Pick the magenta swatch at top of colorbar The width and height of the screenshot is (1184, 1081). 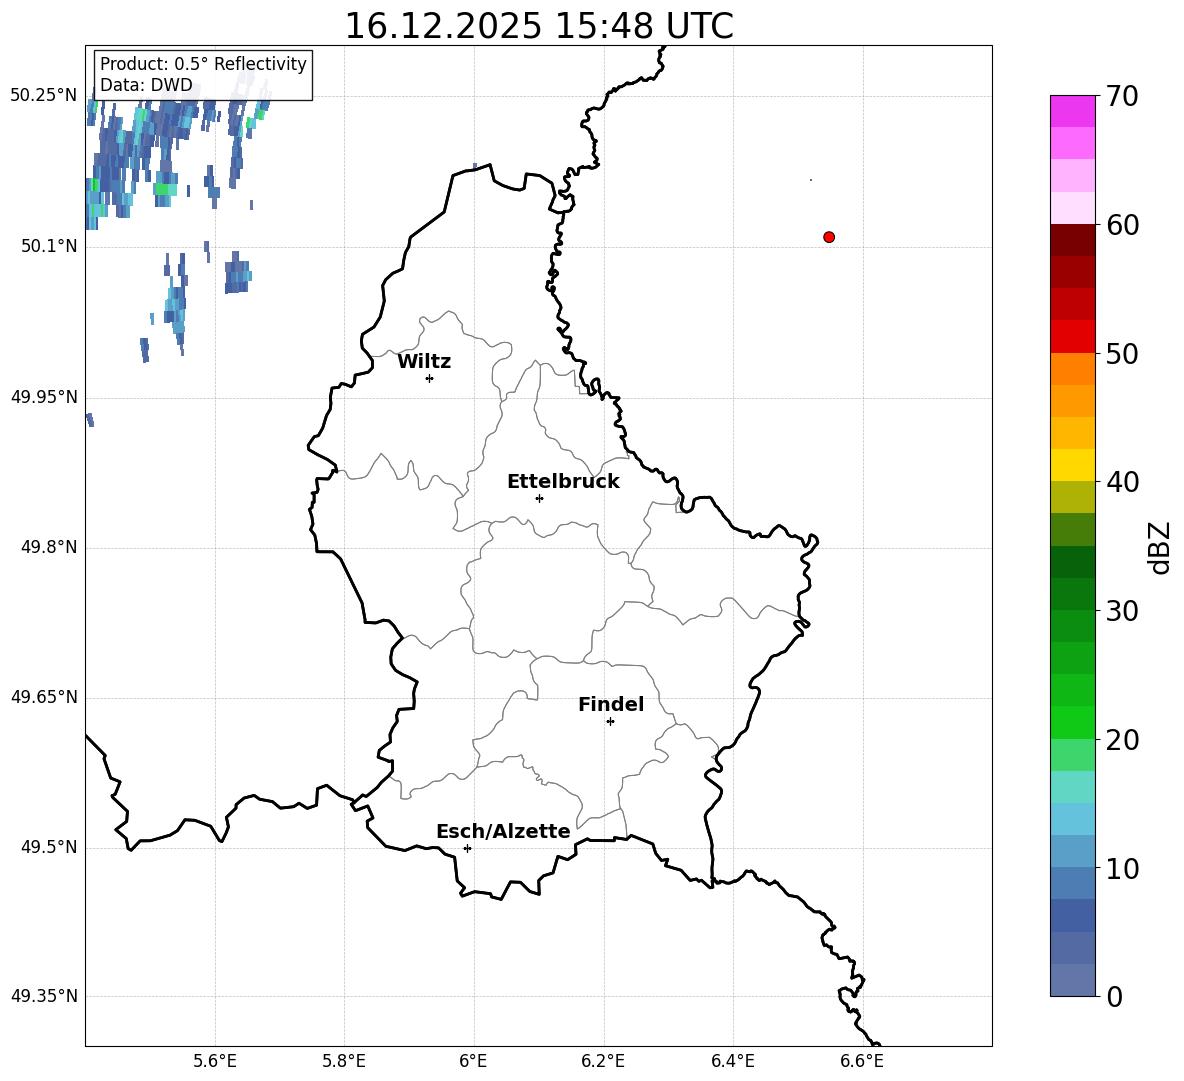coord(1072,111)
